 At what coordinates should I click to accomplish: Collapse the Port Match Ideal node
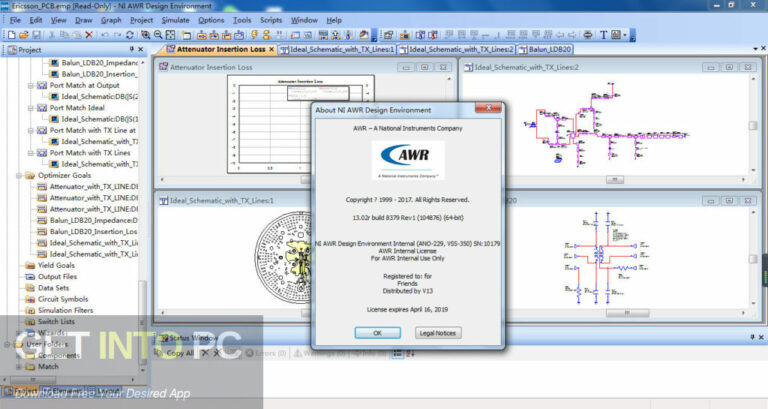tap(30, 108)
